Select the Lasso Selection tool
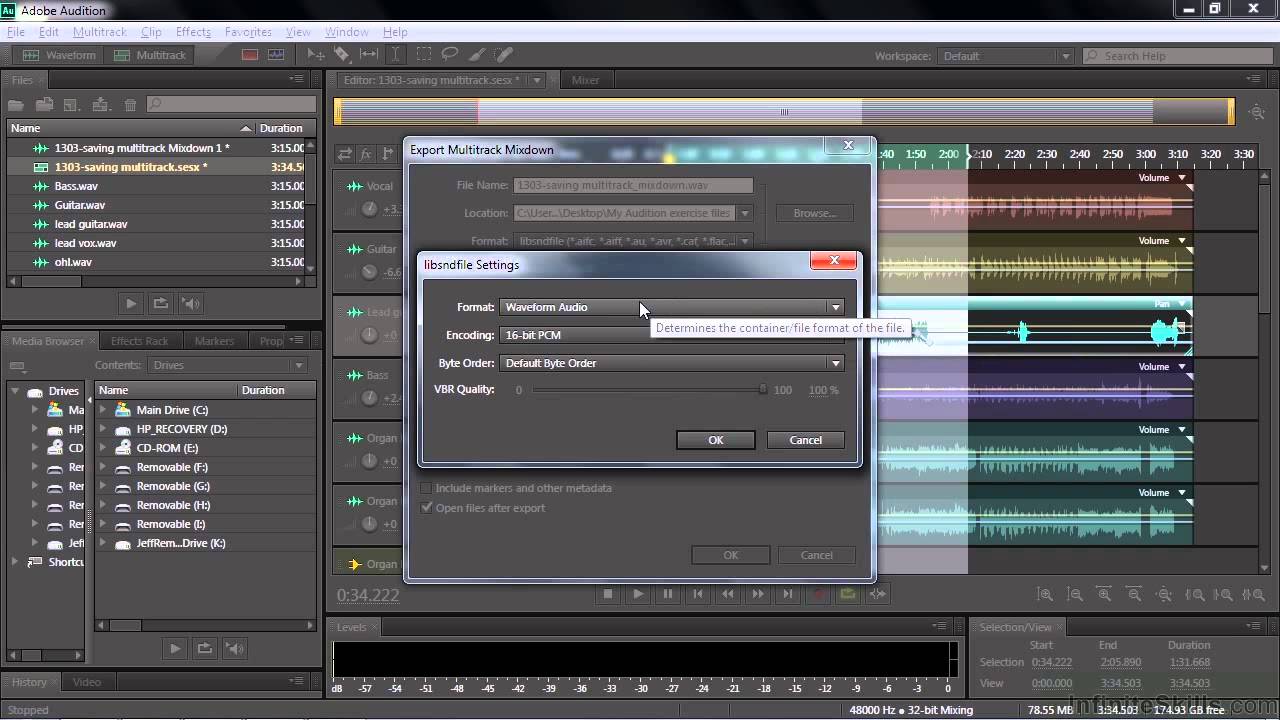This screenshot has width=1280, height=720. (x=450, y=55)
